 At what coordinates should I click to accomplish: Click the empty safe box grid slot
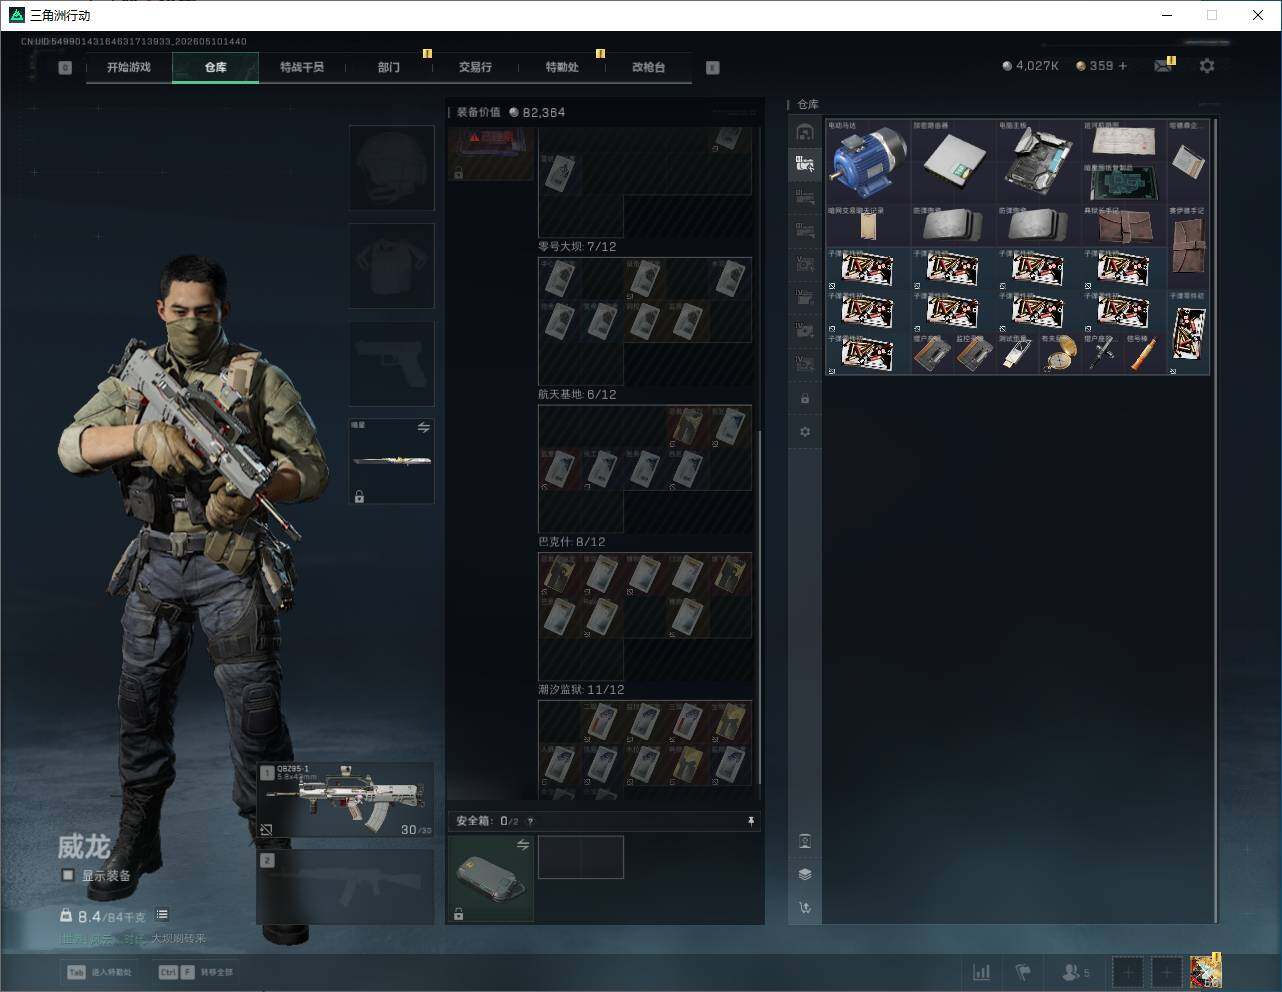coord(581,857)
